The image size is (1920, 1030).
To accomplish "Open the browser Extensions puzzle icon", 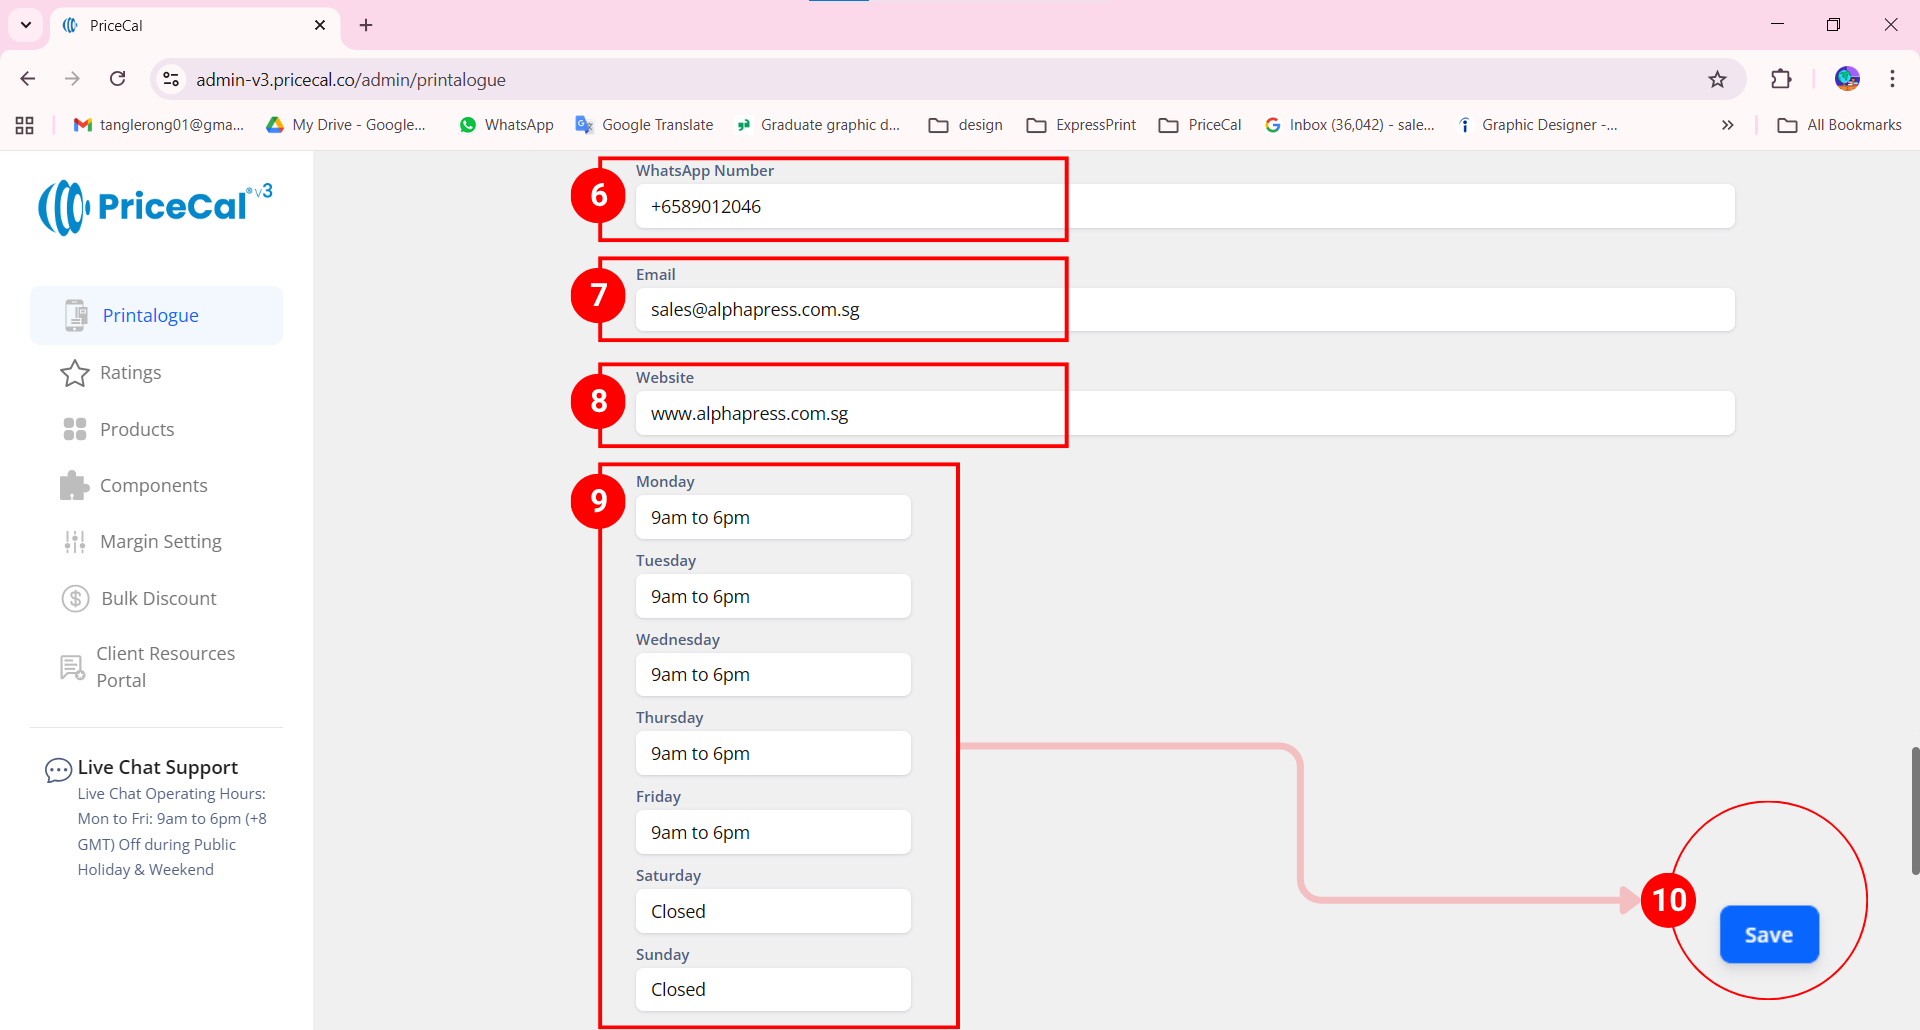I will tap(1781, 79).
